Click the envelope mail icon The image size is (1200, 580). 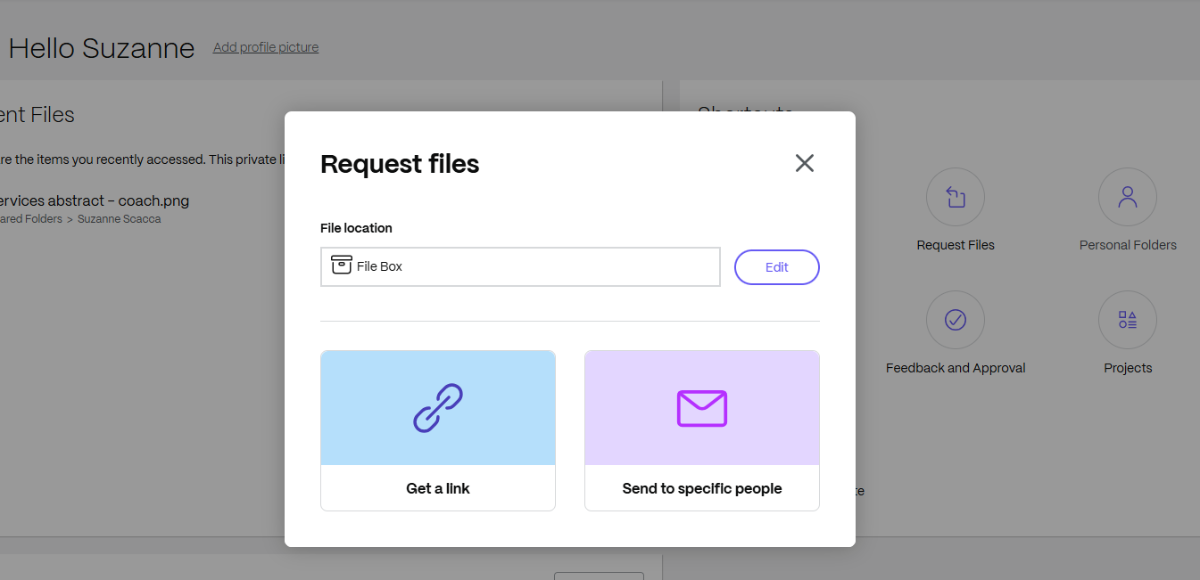pos(702,408)
